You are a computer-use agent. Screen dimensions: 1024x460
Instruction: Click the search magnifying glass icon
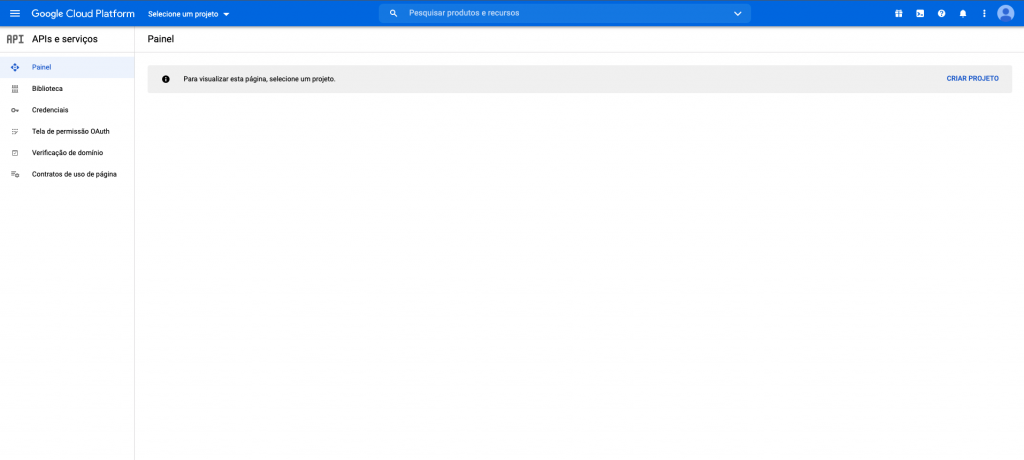(393, 13)
